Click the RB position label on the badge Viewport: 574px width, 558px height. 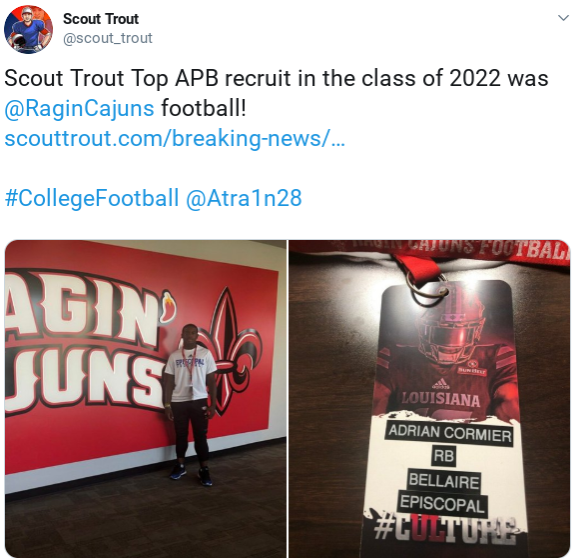click(x=444, y=456)
